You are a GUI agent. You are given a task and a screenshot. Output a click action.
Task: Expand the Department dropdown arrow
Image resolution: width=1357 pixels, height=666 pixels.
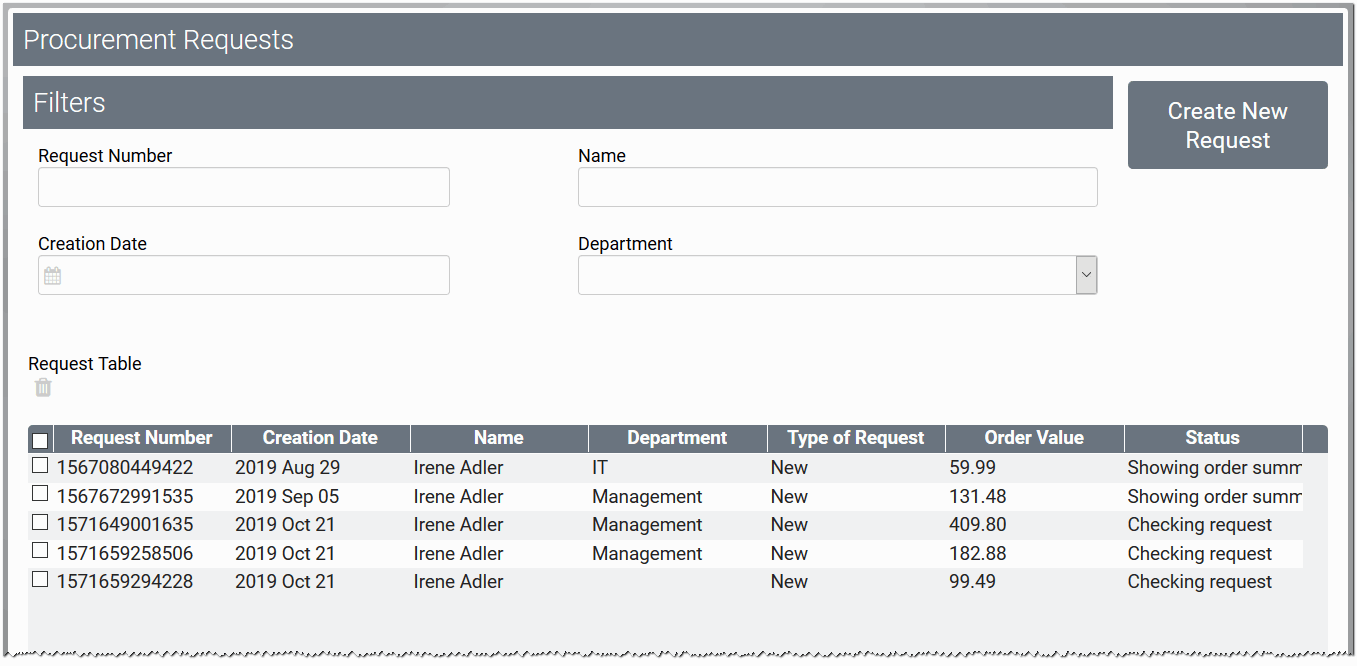(1086, 275)
